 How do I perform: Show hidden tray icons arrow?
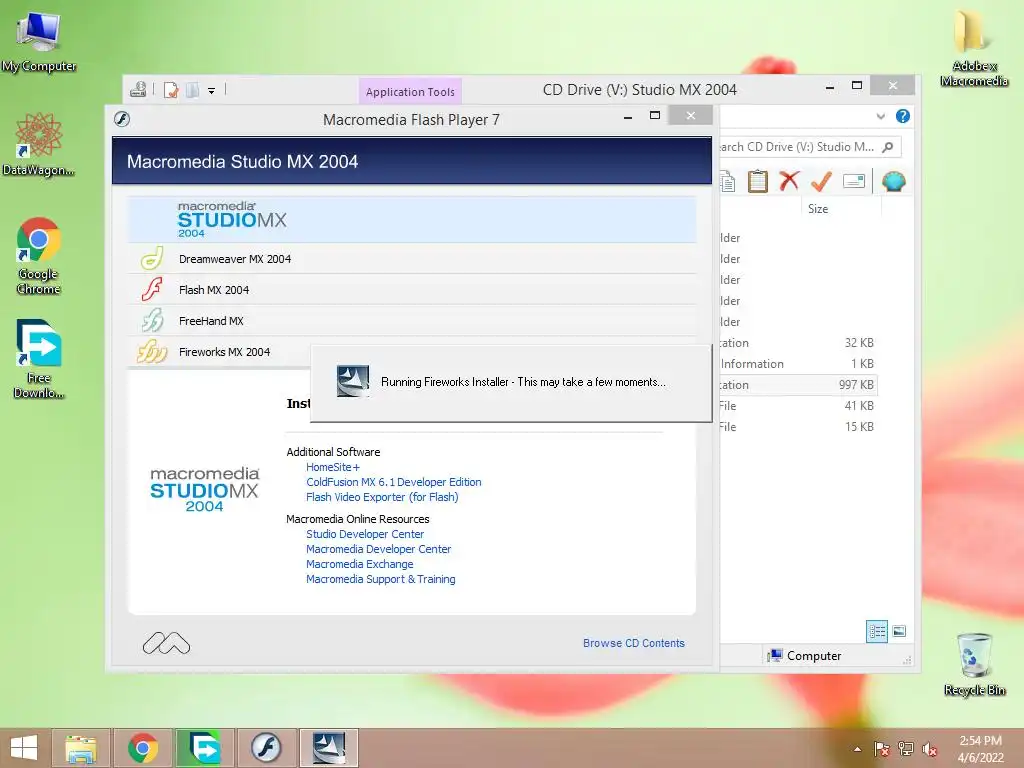pyautogui.click(x=857, y=749)
